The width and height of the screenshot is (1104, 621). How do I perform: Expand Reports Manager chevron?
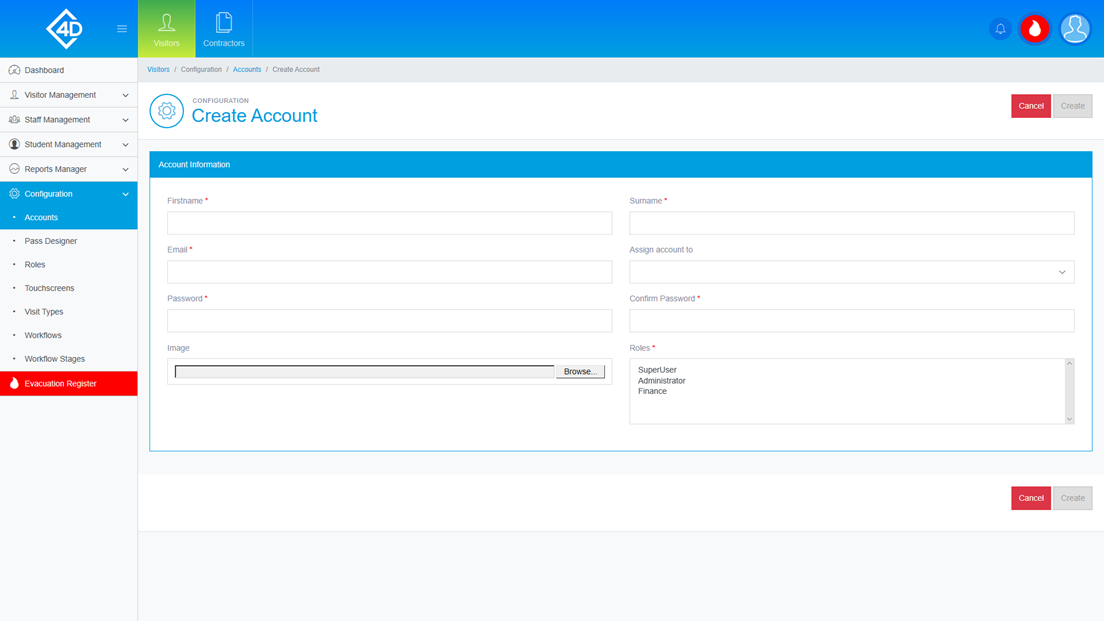125,169
